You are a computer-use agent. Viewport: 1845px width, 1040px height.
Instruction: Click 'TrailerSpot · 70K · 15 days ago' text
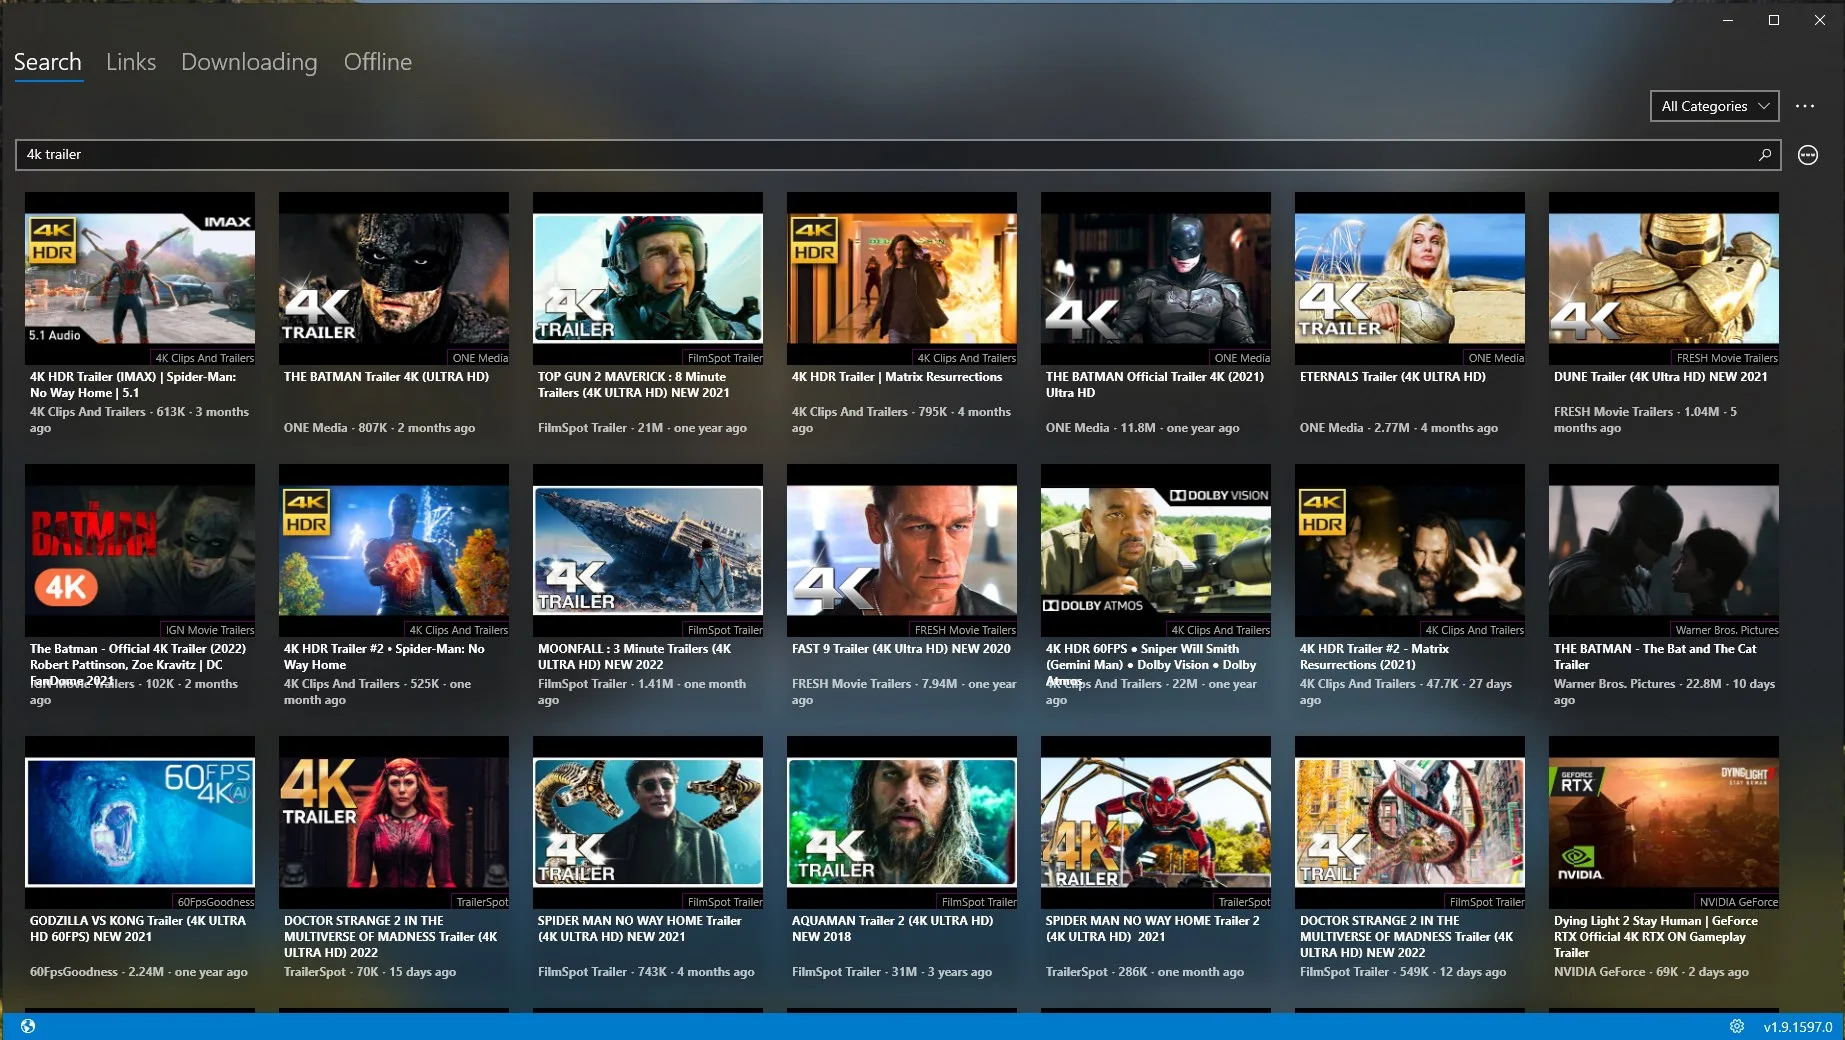(x=370, y=972)
